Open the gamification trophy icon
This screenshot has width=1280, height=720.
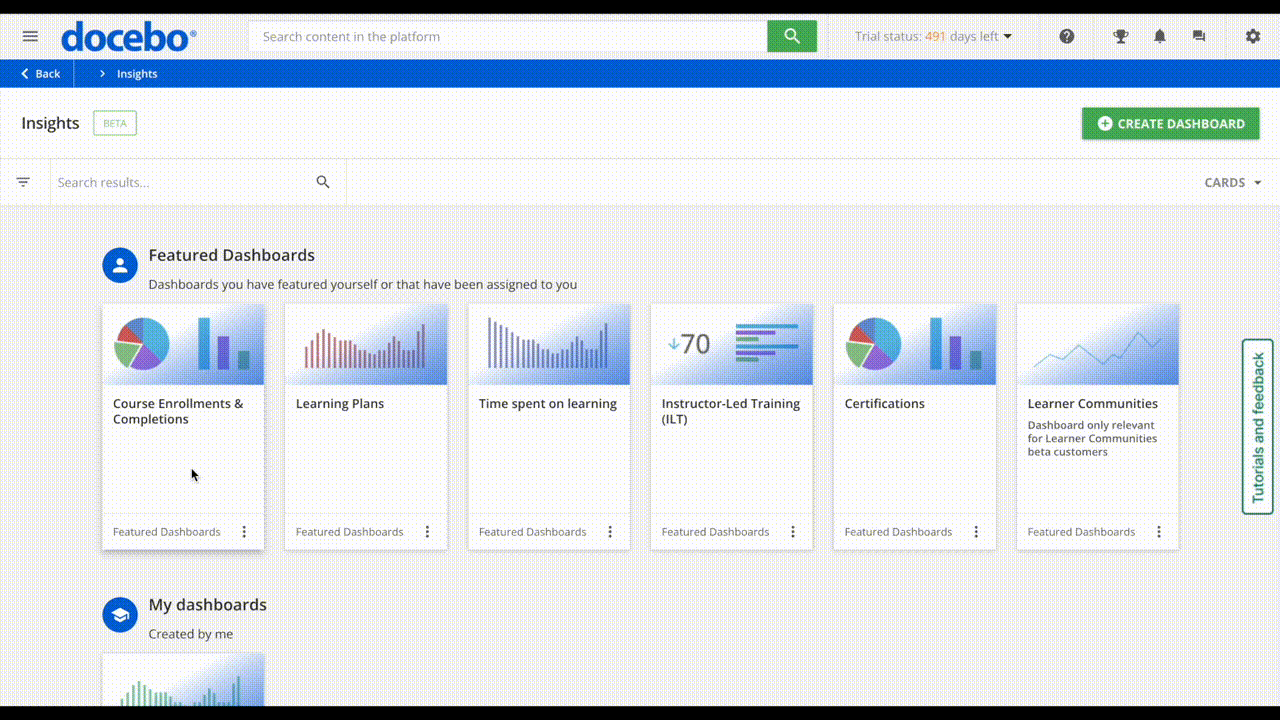pyautogui.click(x=1120, y=36)
